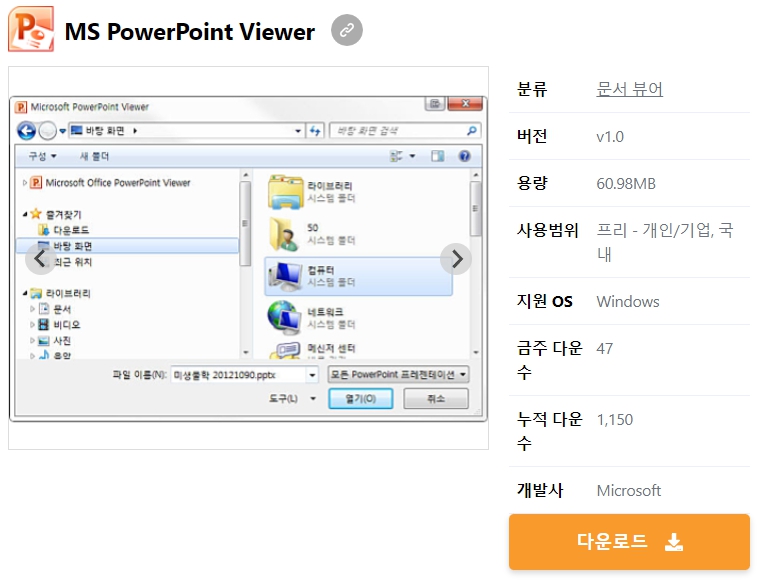Open the address bar history dropdown
This screenshot has width=758, height=581.
tap(298, 131)
